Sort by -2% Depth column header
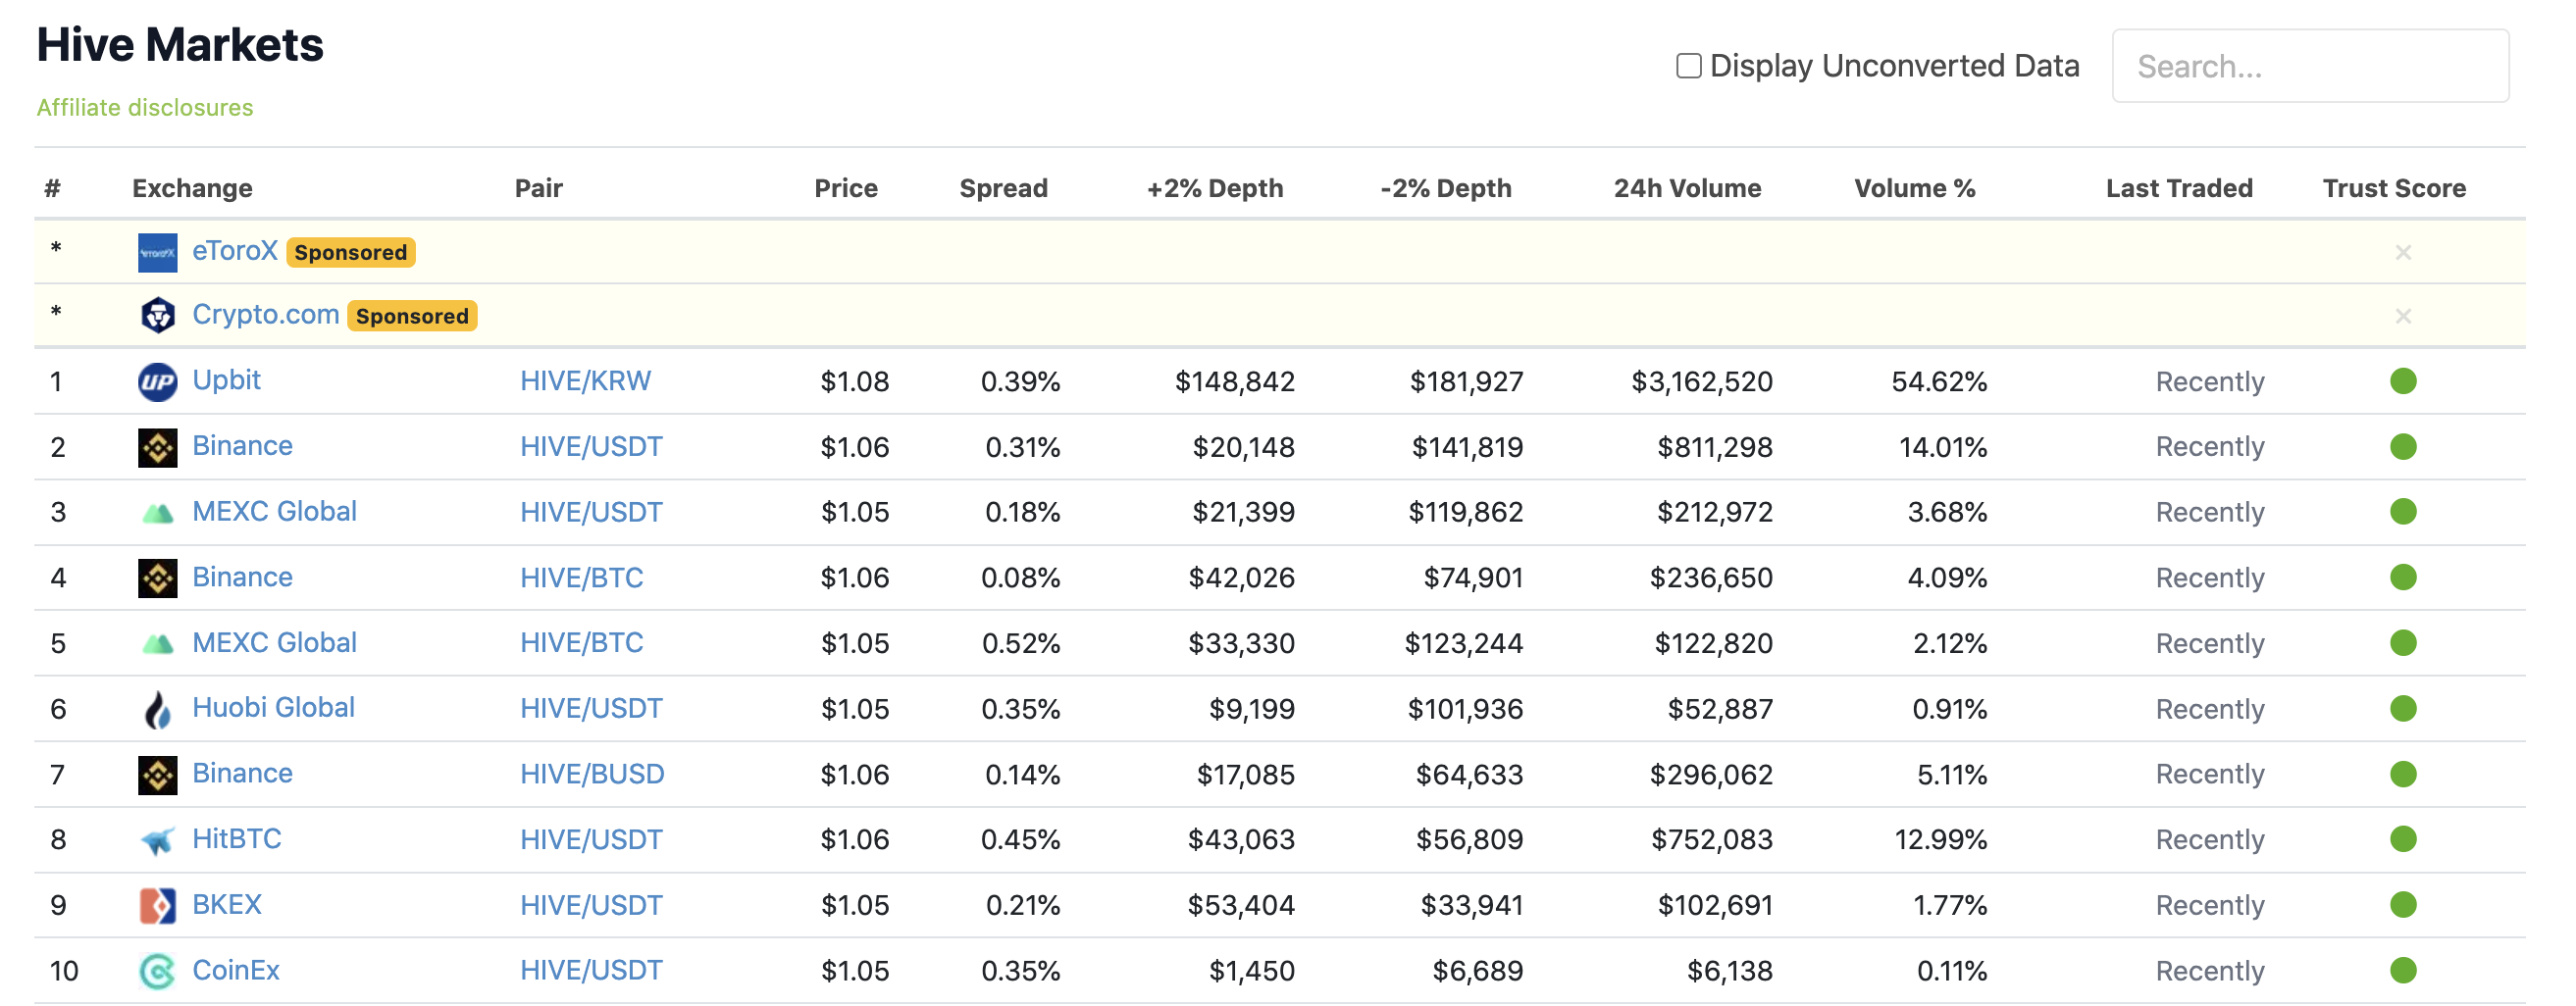The height and width of the screenshot is (1006, 2576). 1445,188
